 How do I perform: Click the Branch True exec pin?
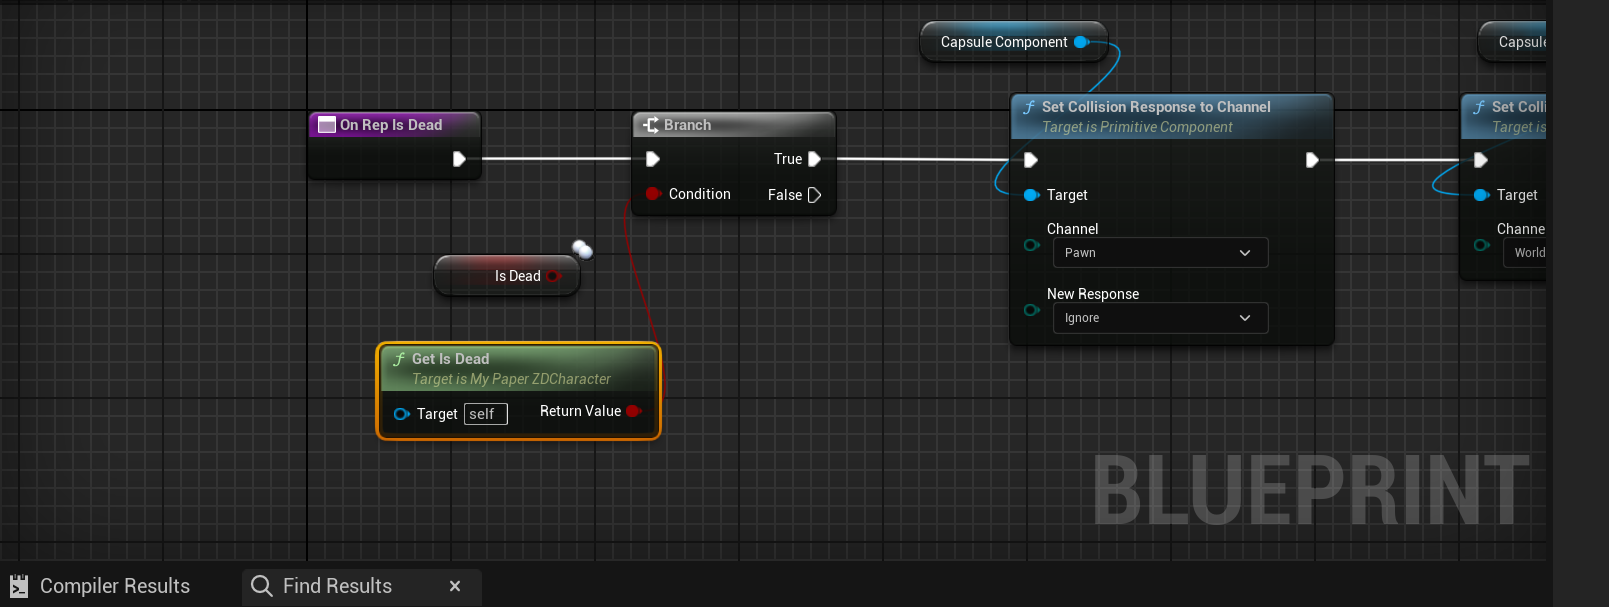pos(814,159)
